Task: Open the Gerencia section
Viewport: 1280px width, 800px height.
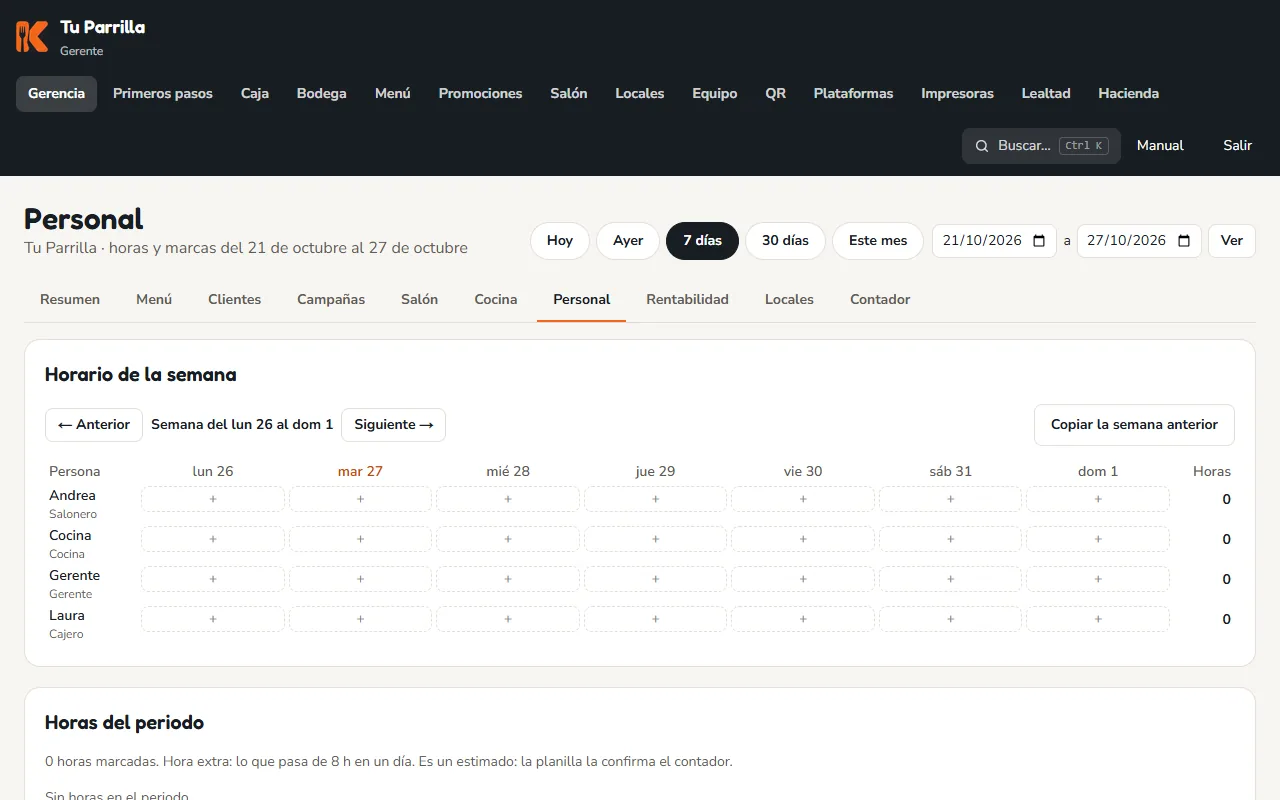Action: (56, 94)
